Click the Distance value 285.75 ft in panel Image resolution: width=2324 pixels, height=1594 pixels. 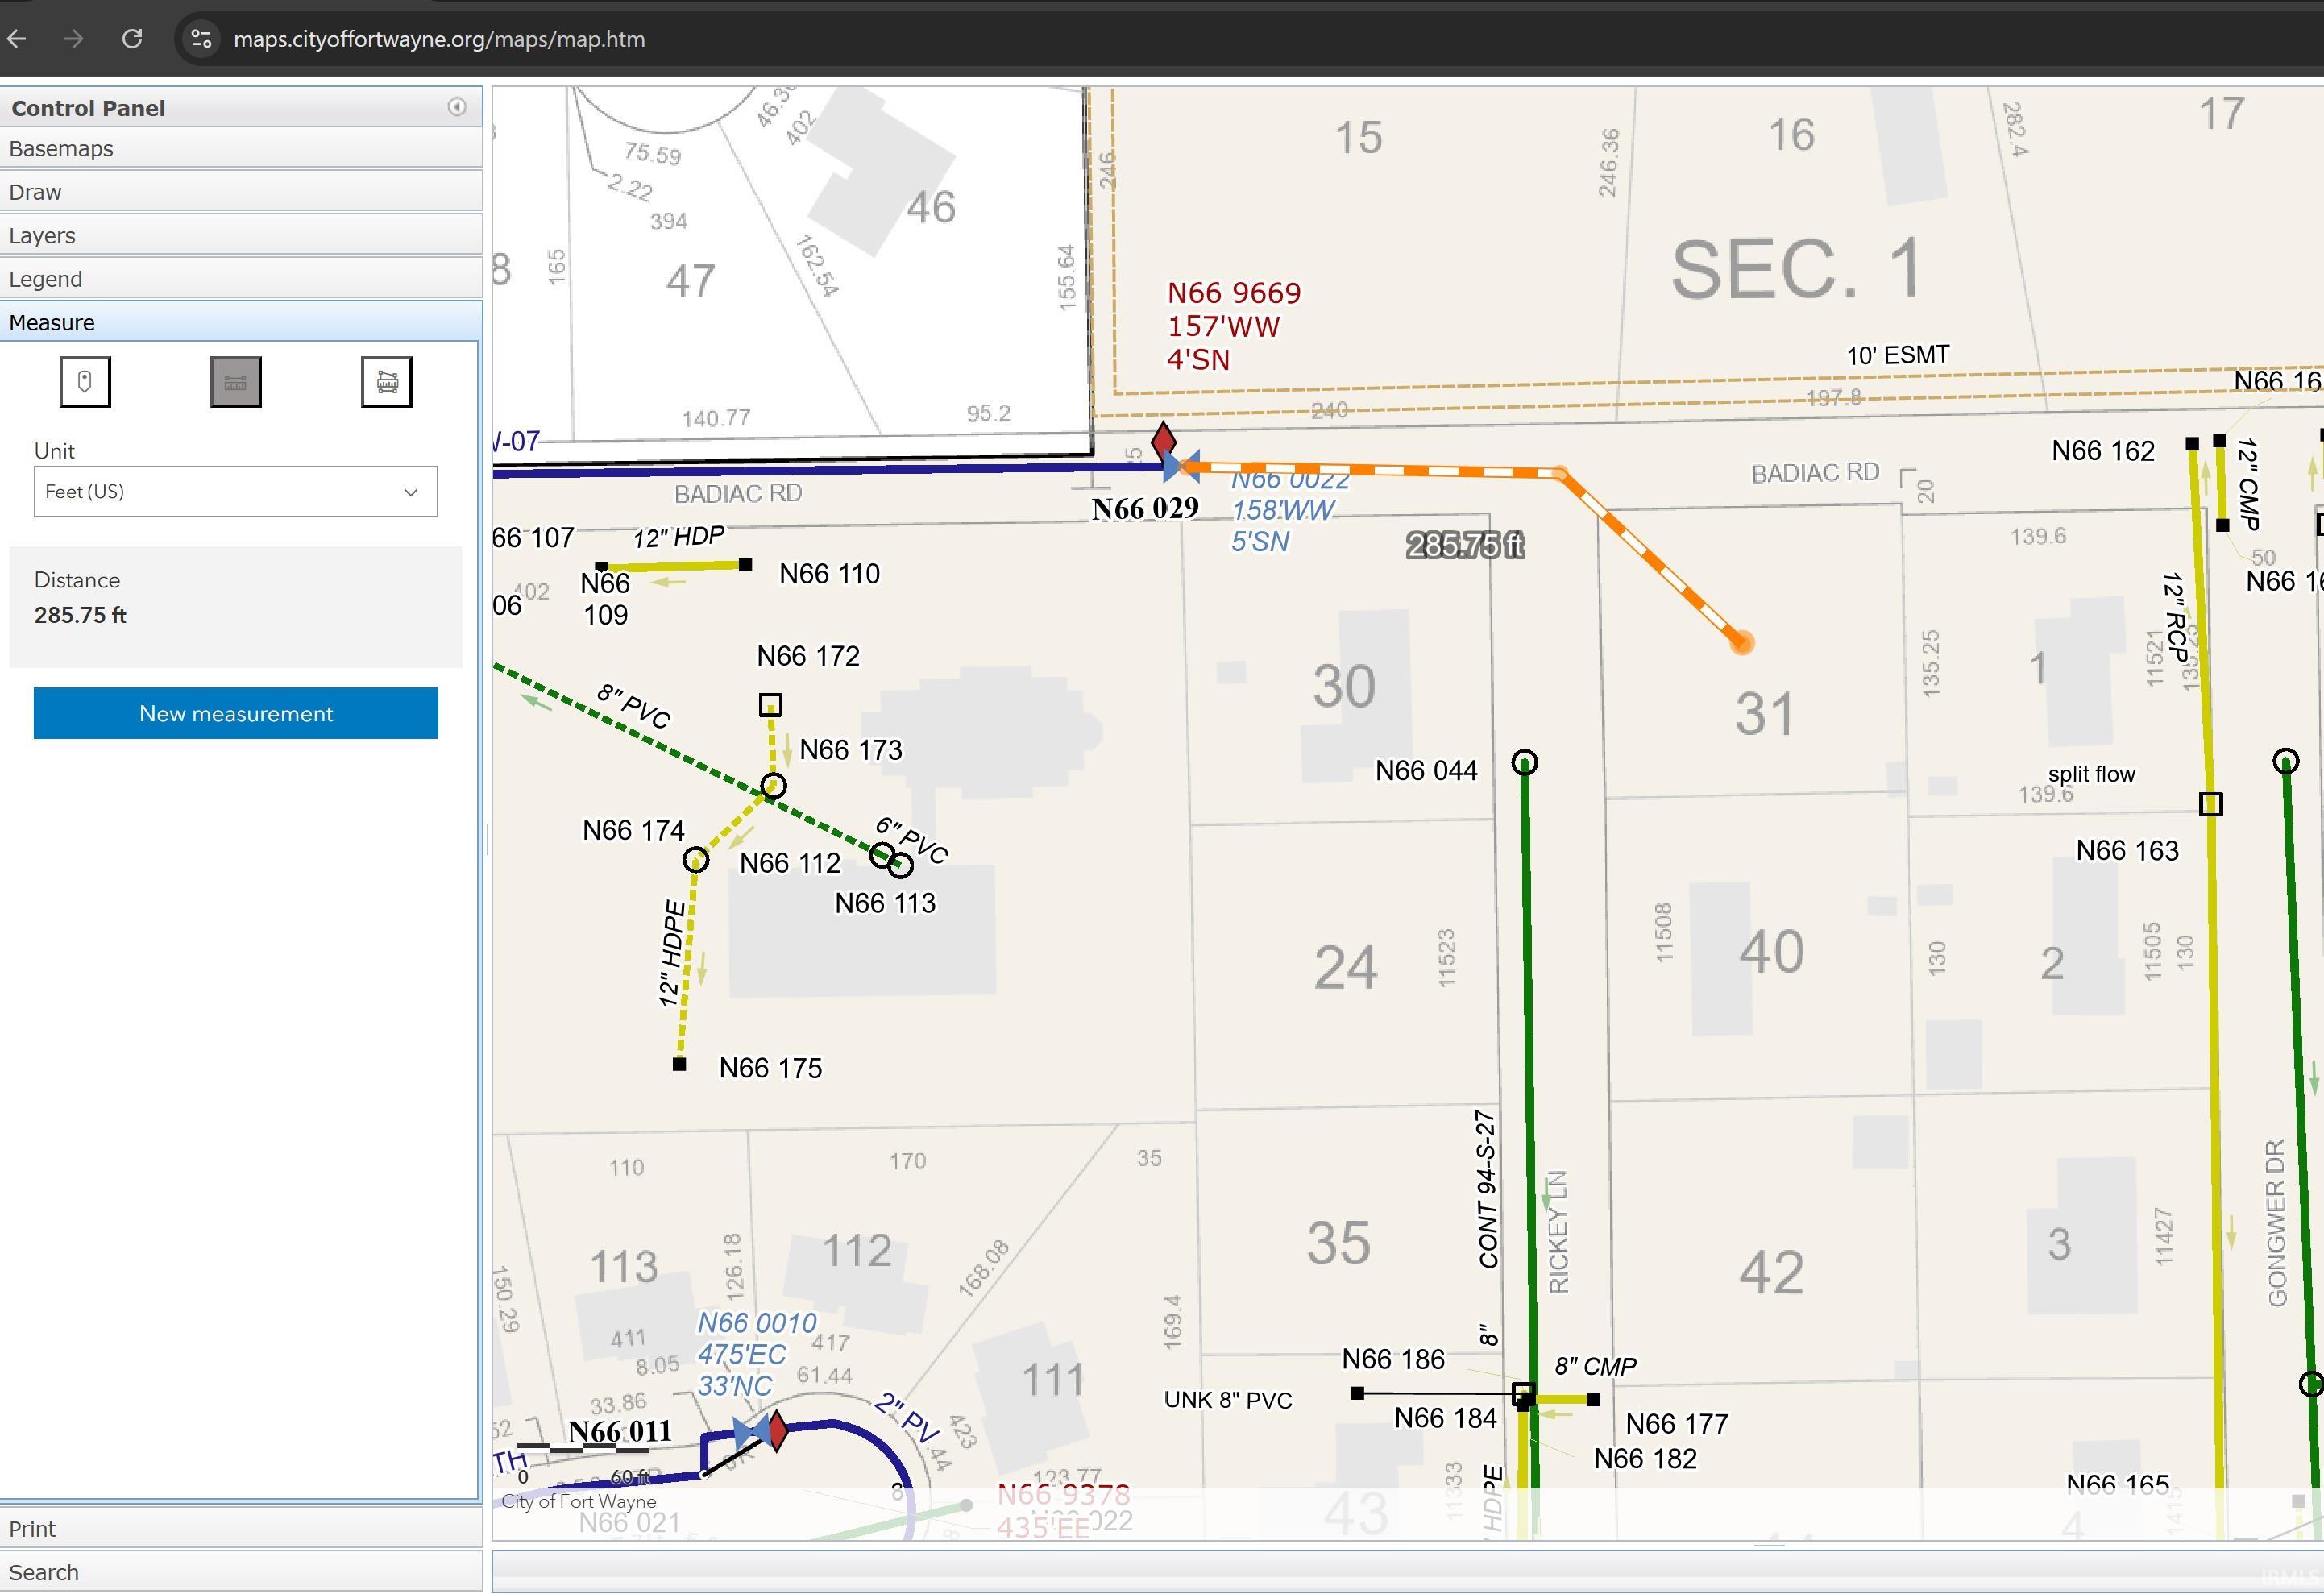click(x=80, y=615)
